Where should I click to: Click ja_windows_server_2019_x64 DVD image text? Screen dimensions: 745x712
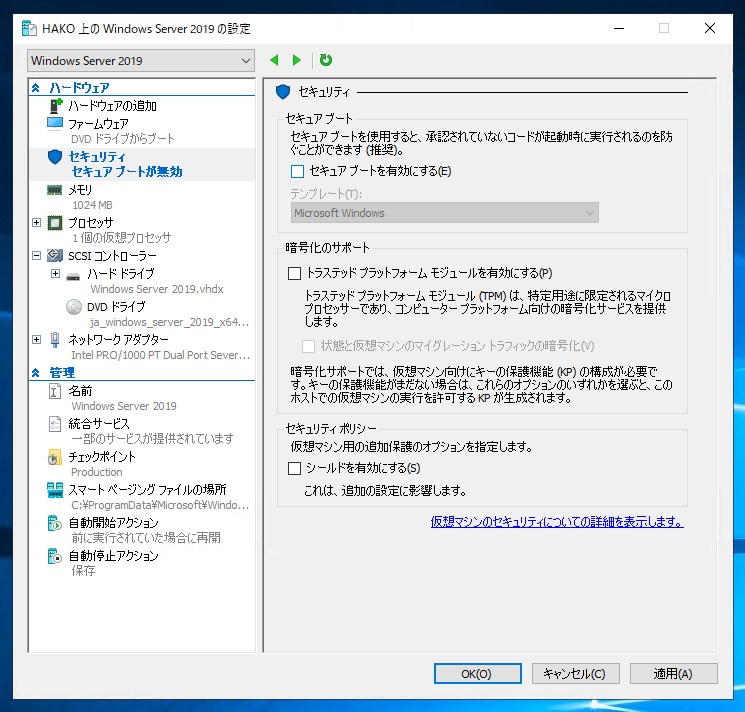(170, 322)
